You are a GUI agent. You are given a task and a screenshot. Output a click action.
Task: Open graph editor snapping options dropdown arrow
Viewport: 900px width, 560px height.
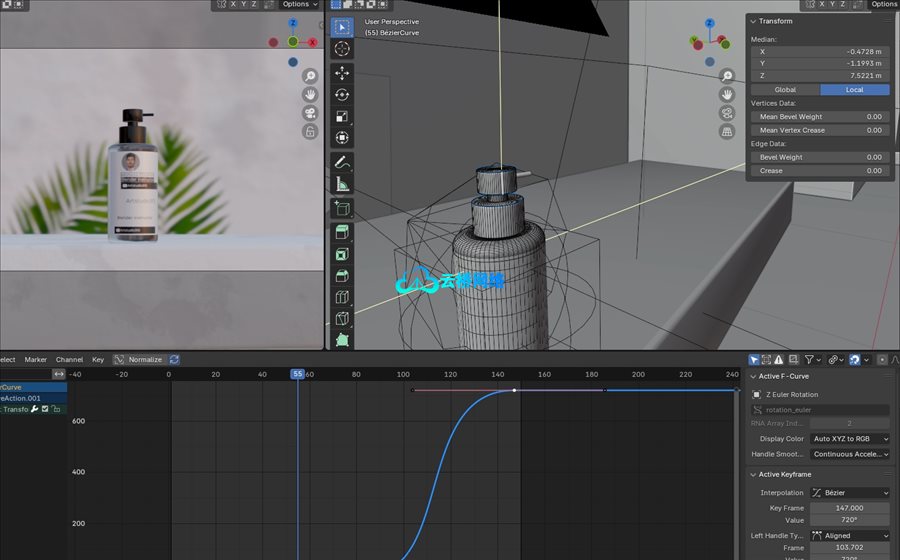(x=867, y=360)
